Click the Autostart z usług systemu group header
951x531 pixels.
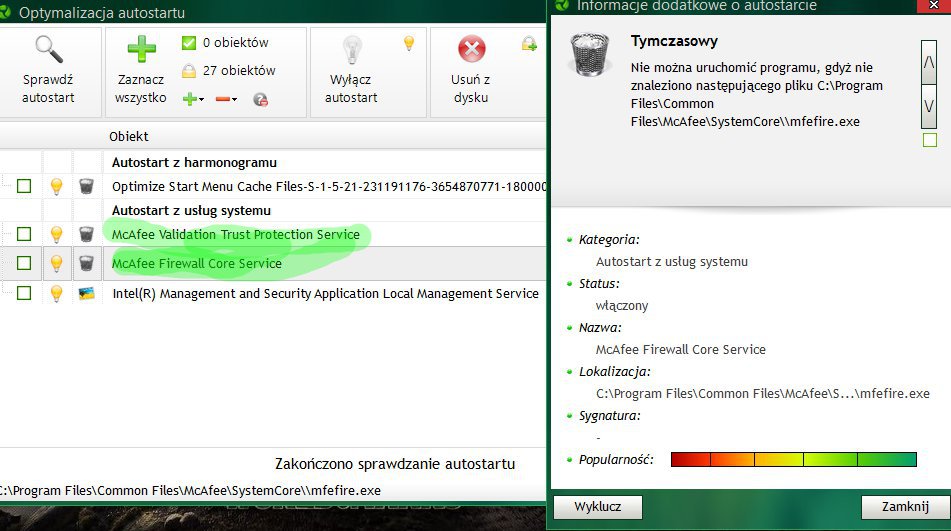191,210
